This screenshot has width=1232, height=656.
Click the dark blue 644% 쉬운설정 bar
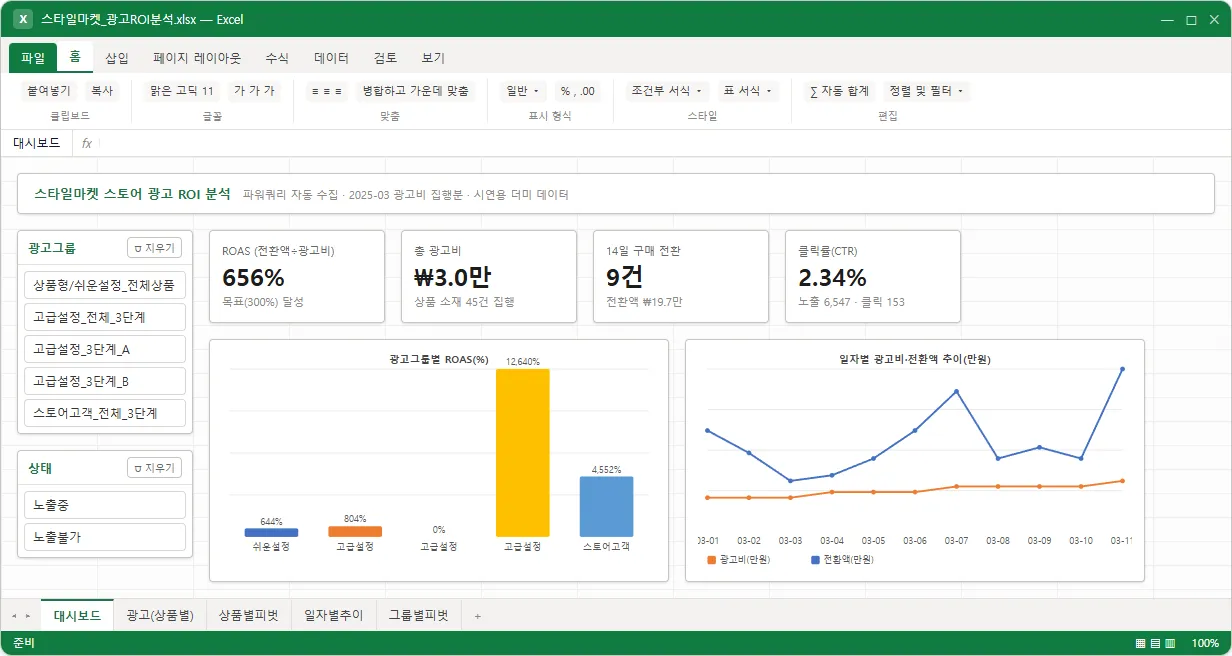point(270,533)
